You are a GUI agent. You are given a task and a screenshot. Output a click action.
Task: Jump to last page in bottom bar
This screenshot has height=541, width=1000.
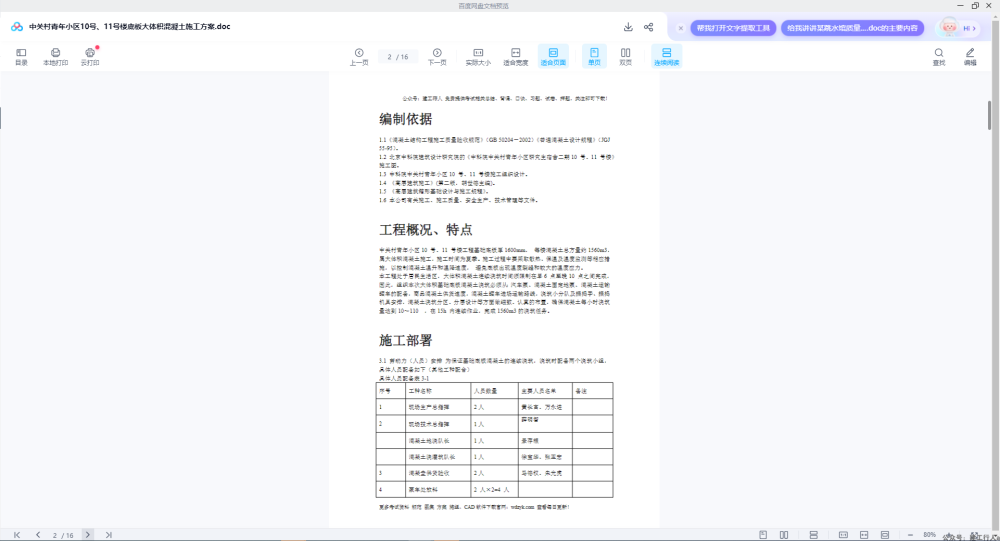click(108, 535)
